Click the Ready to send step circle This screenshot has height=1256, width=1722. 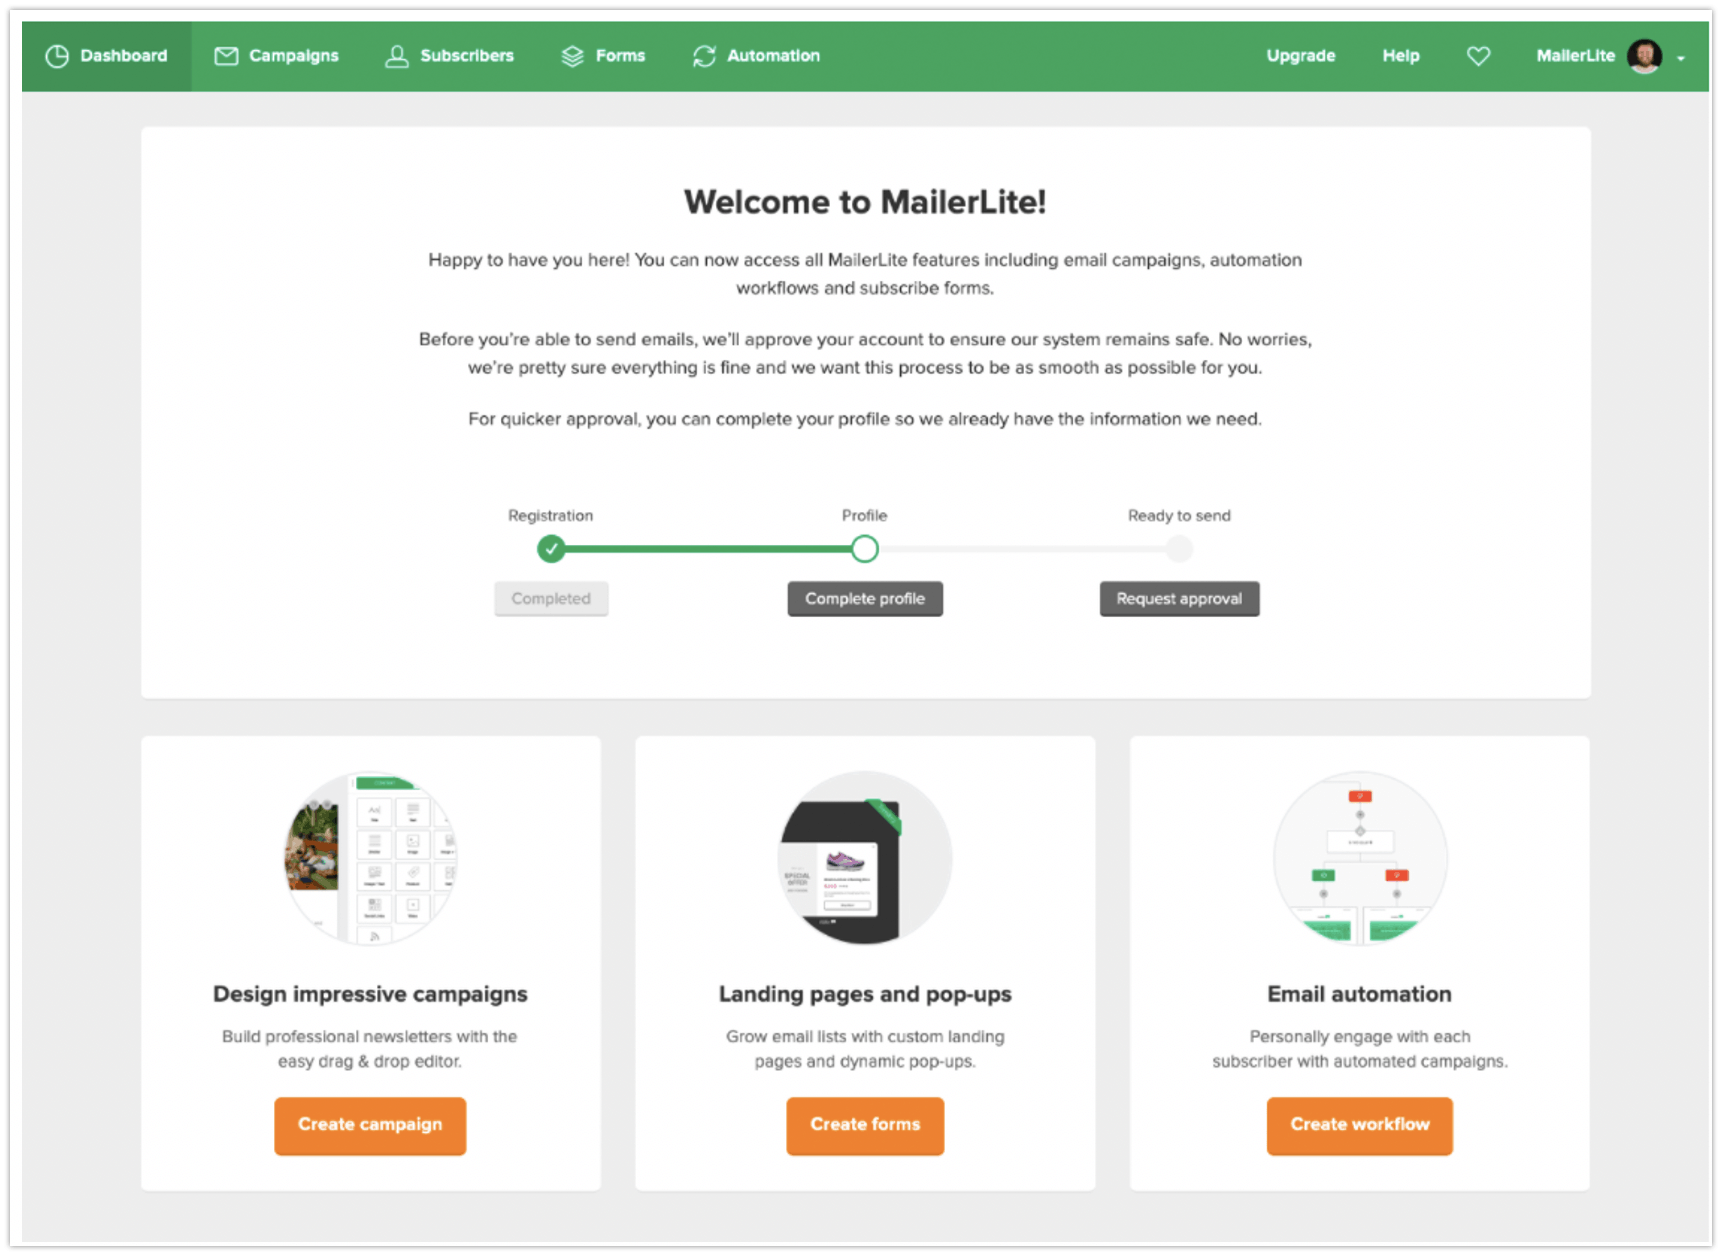click(1179, 549)
